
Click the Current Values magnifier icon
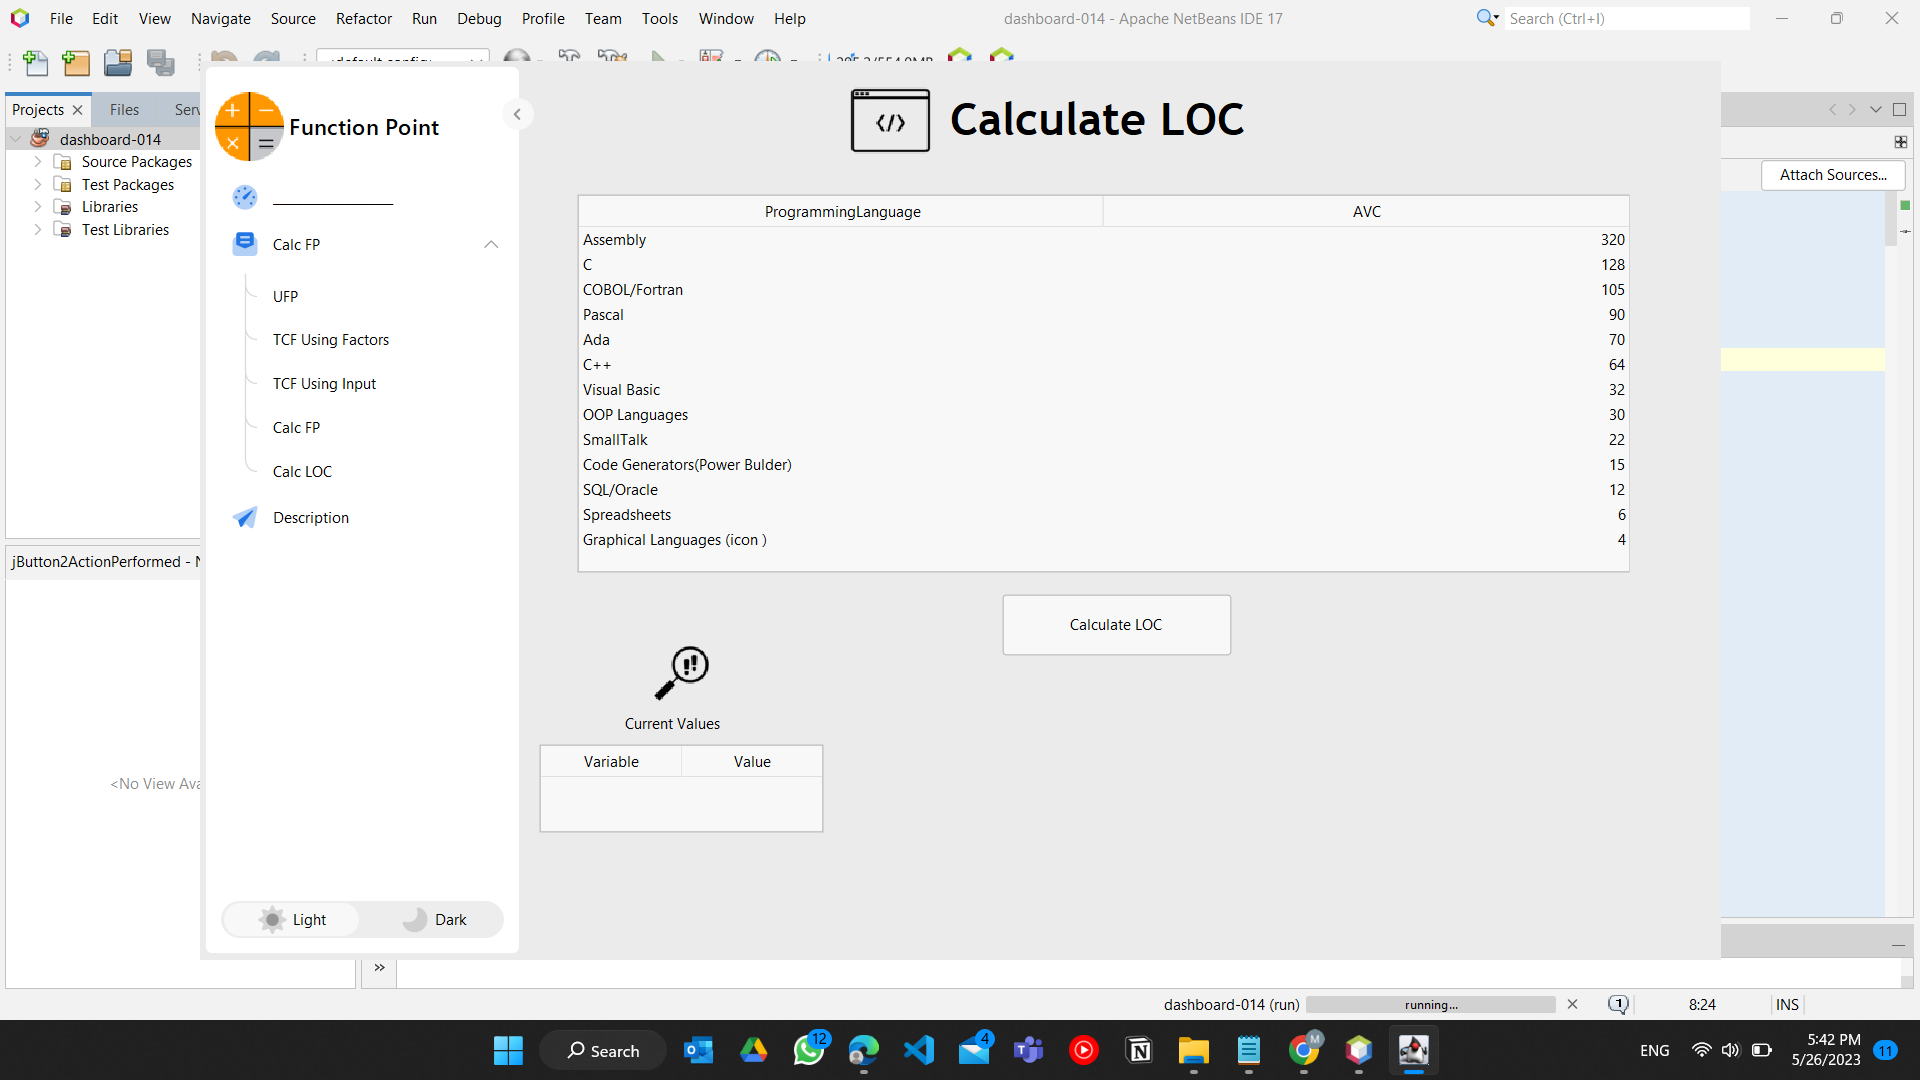(681, 672)
